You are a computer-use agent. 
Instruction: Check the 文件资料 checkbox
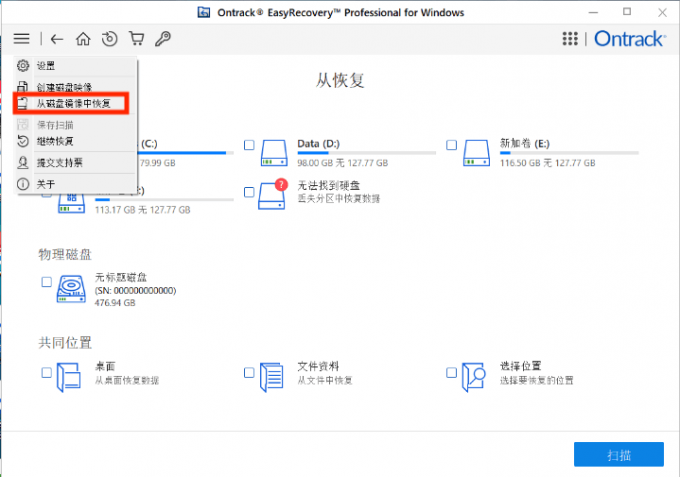click(x=249, y=372)
